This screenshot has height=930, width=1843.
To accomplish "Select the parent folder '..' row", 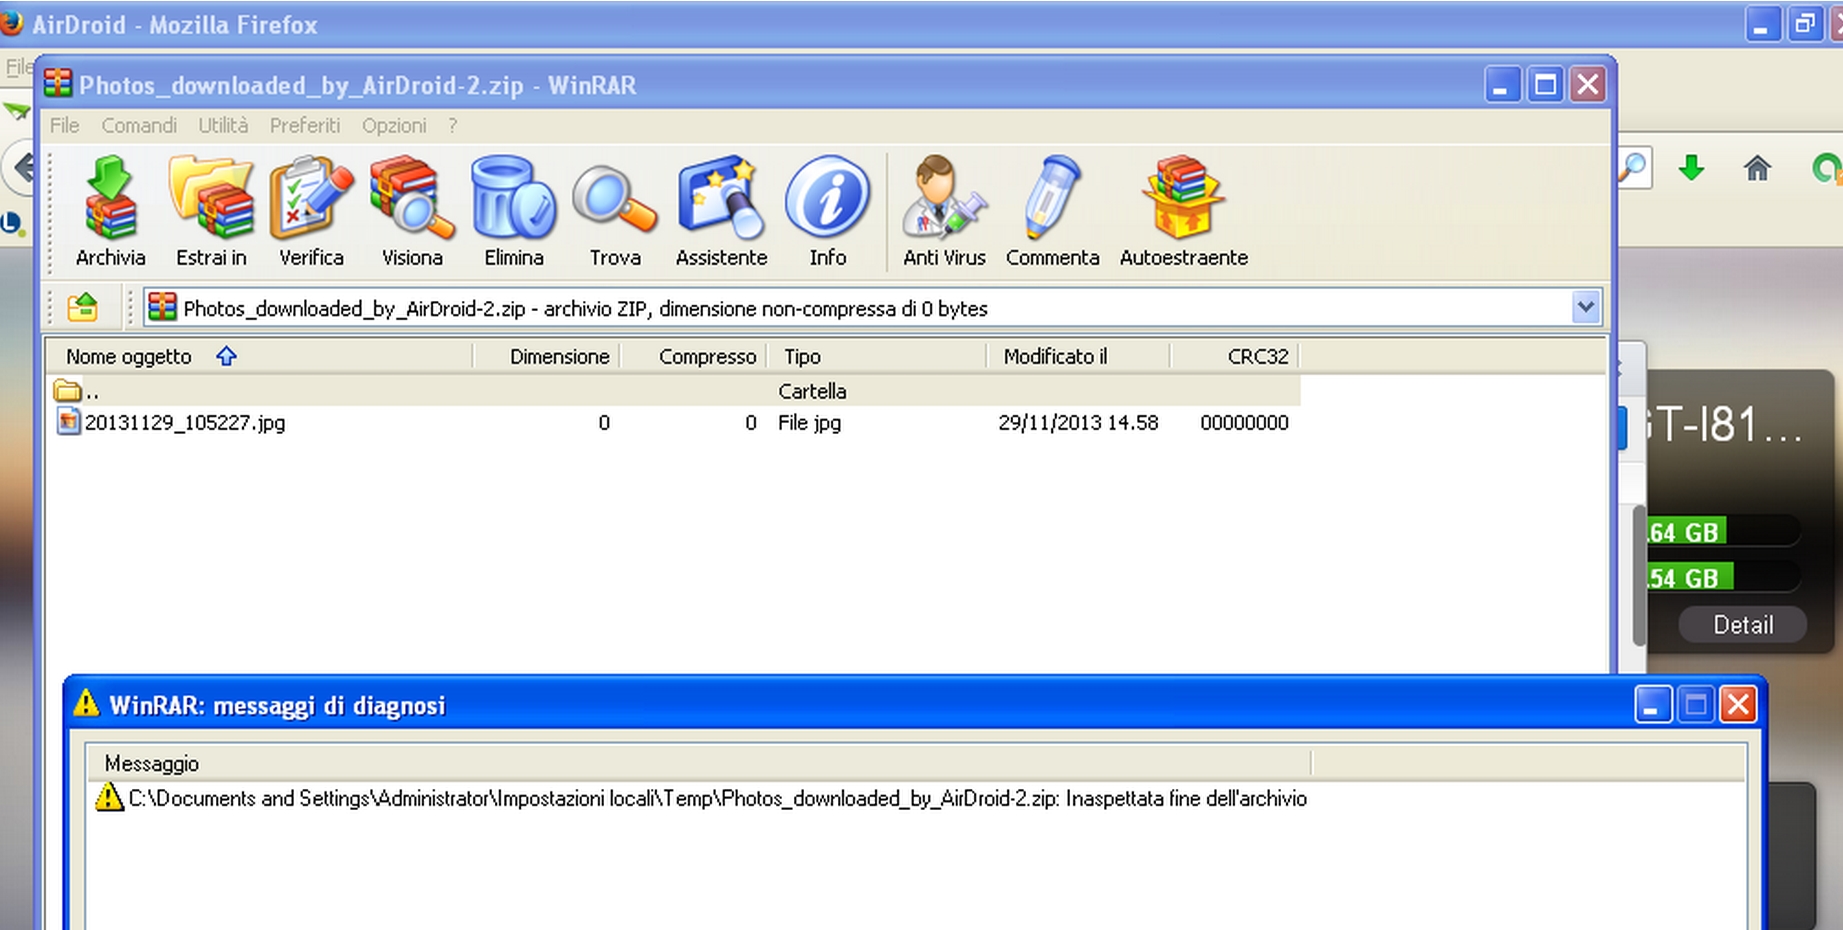I will [x=674, y=390].
